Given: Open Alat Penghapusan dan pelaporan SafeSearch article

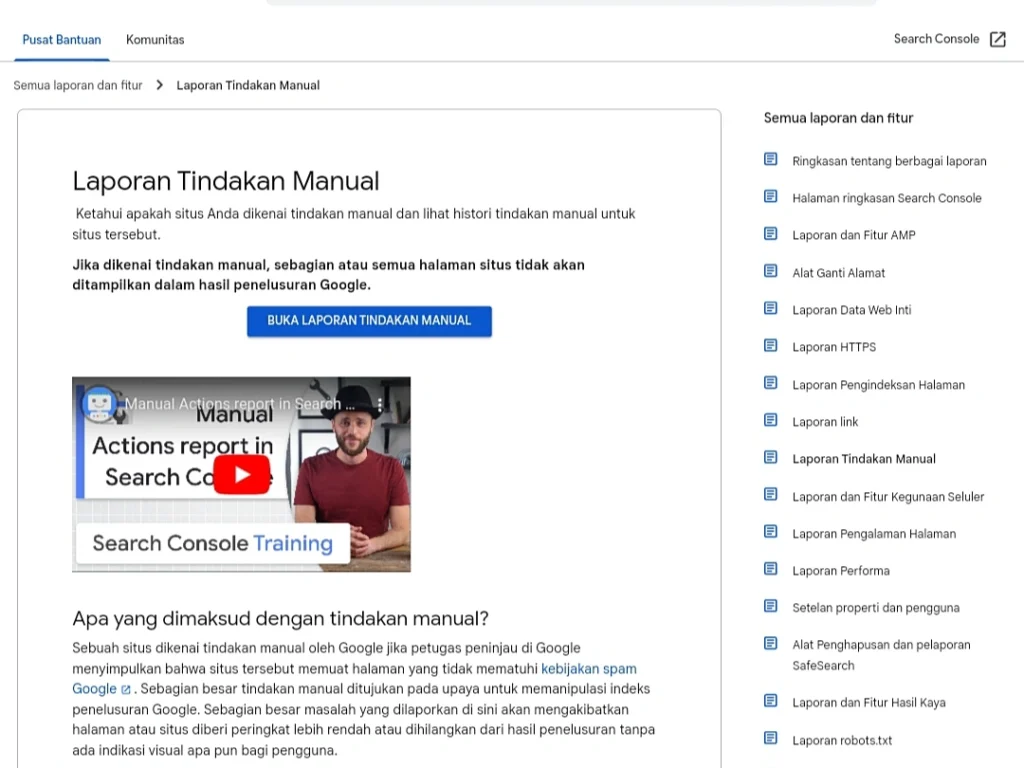Looking at the screenshot, I should pos(881,656).
